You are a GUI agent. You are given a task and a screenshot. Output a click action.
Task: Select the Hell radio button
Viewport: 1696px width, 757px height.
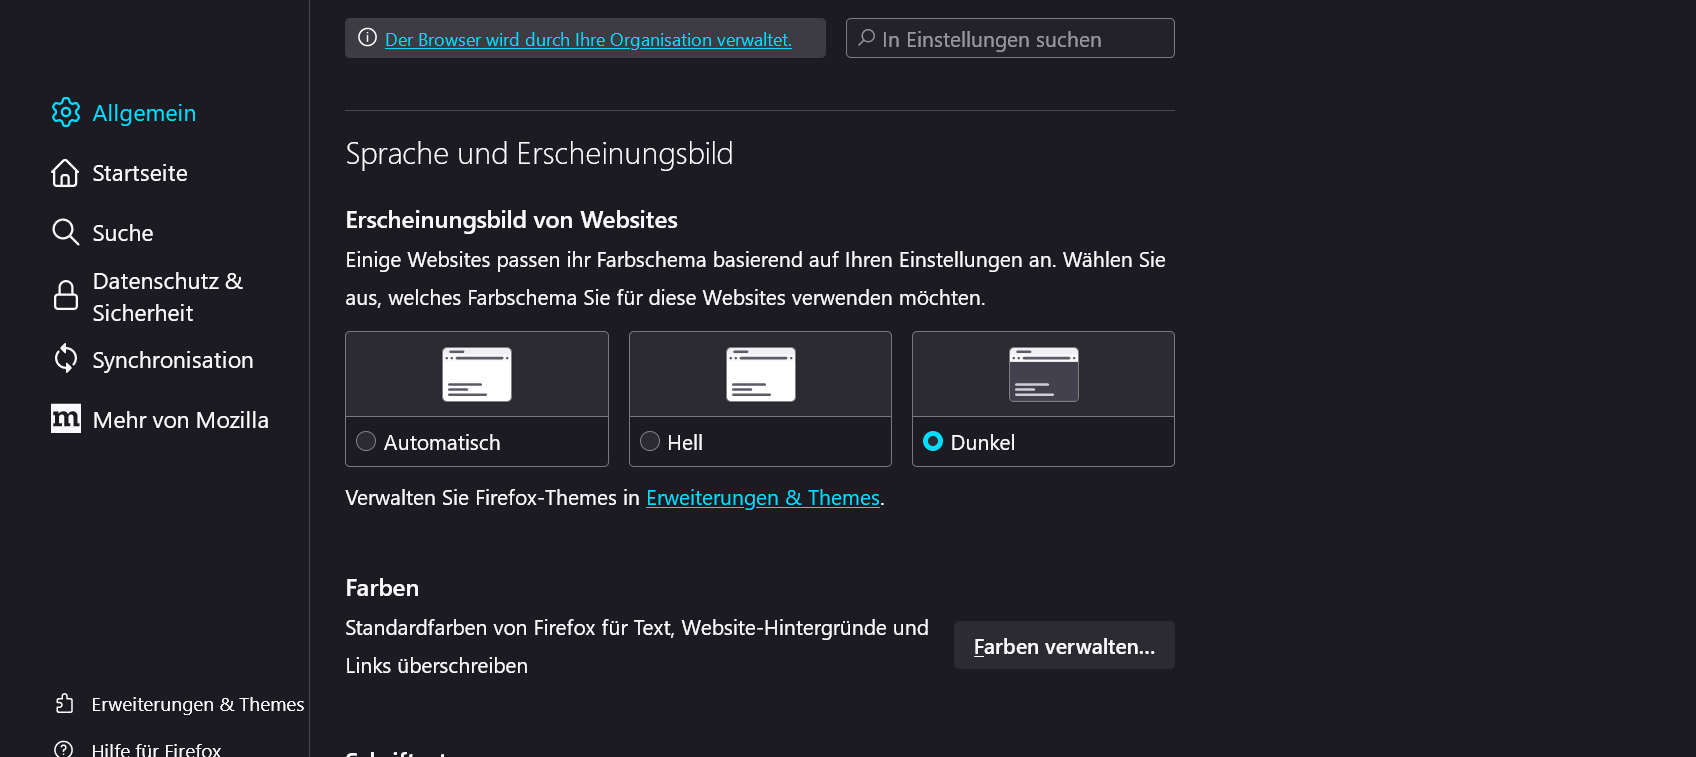(x=650, y=441)
